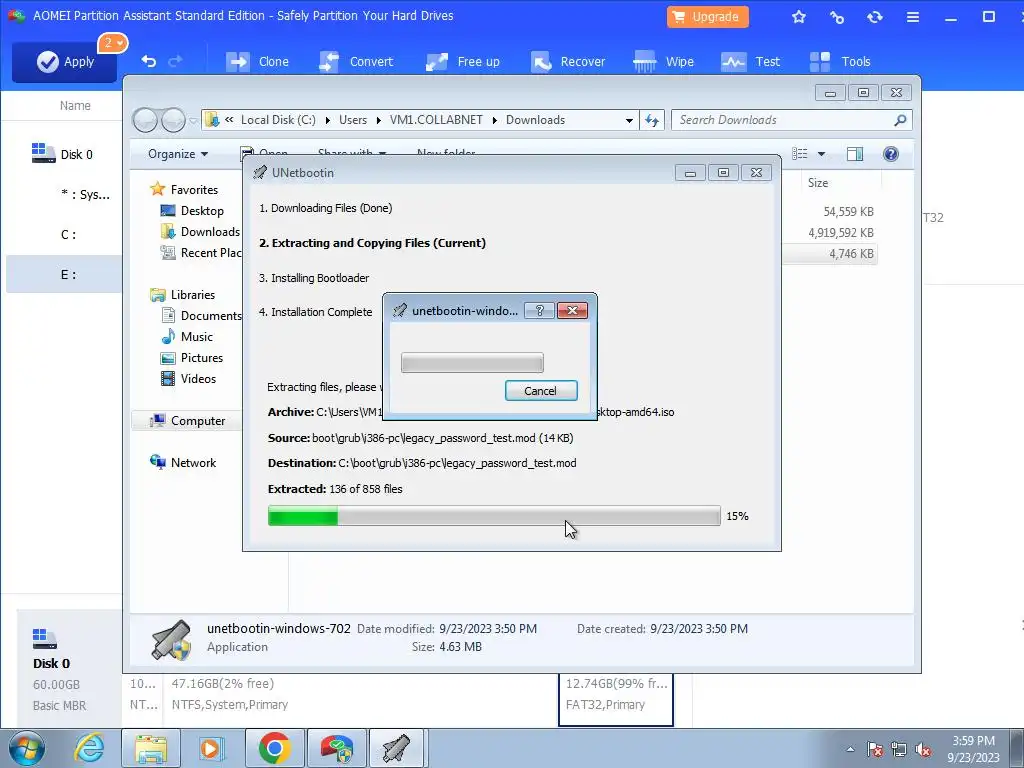Undo the last AOMEI operation

pos(149,61)
